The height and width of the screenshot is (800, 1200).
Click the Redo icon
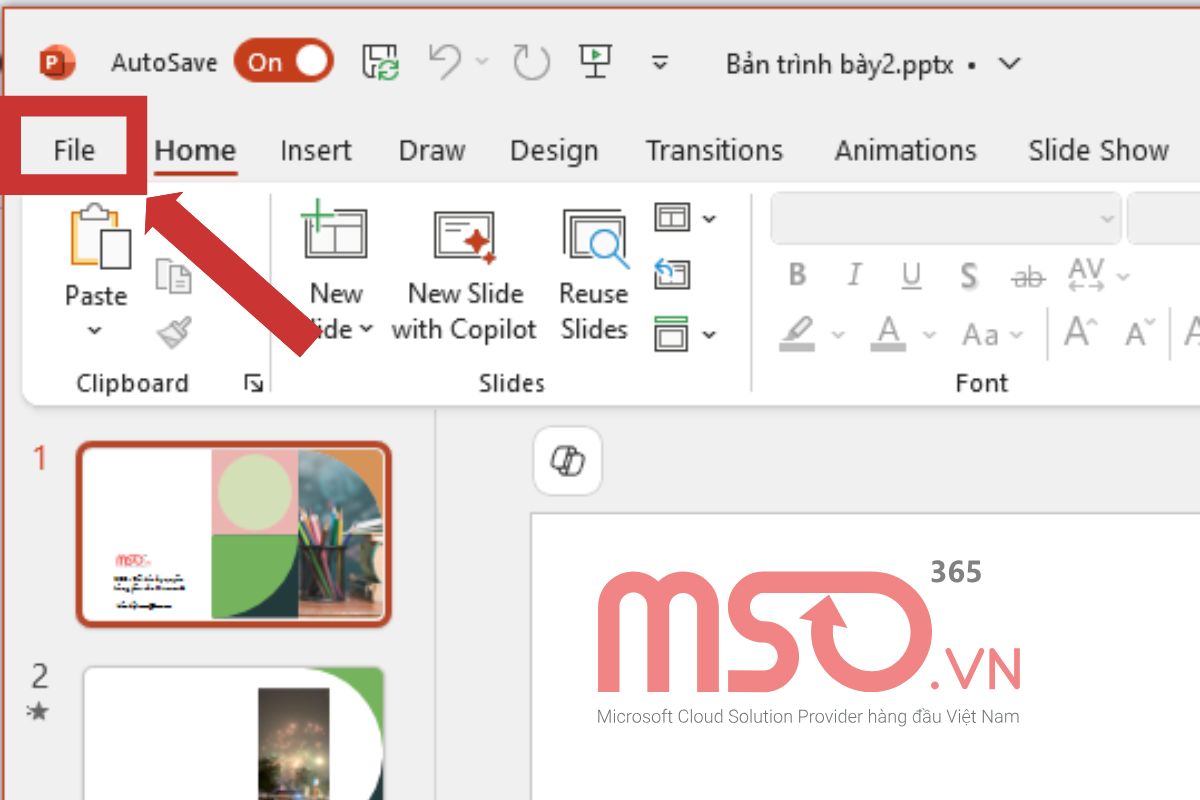[x=531, y=62]
